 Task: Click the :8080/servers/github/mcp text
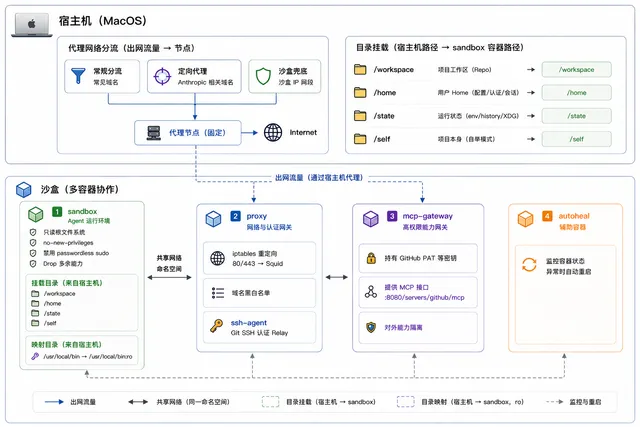[424, 298]
